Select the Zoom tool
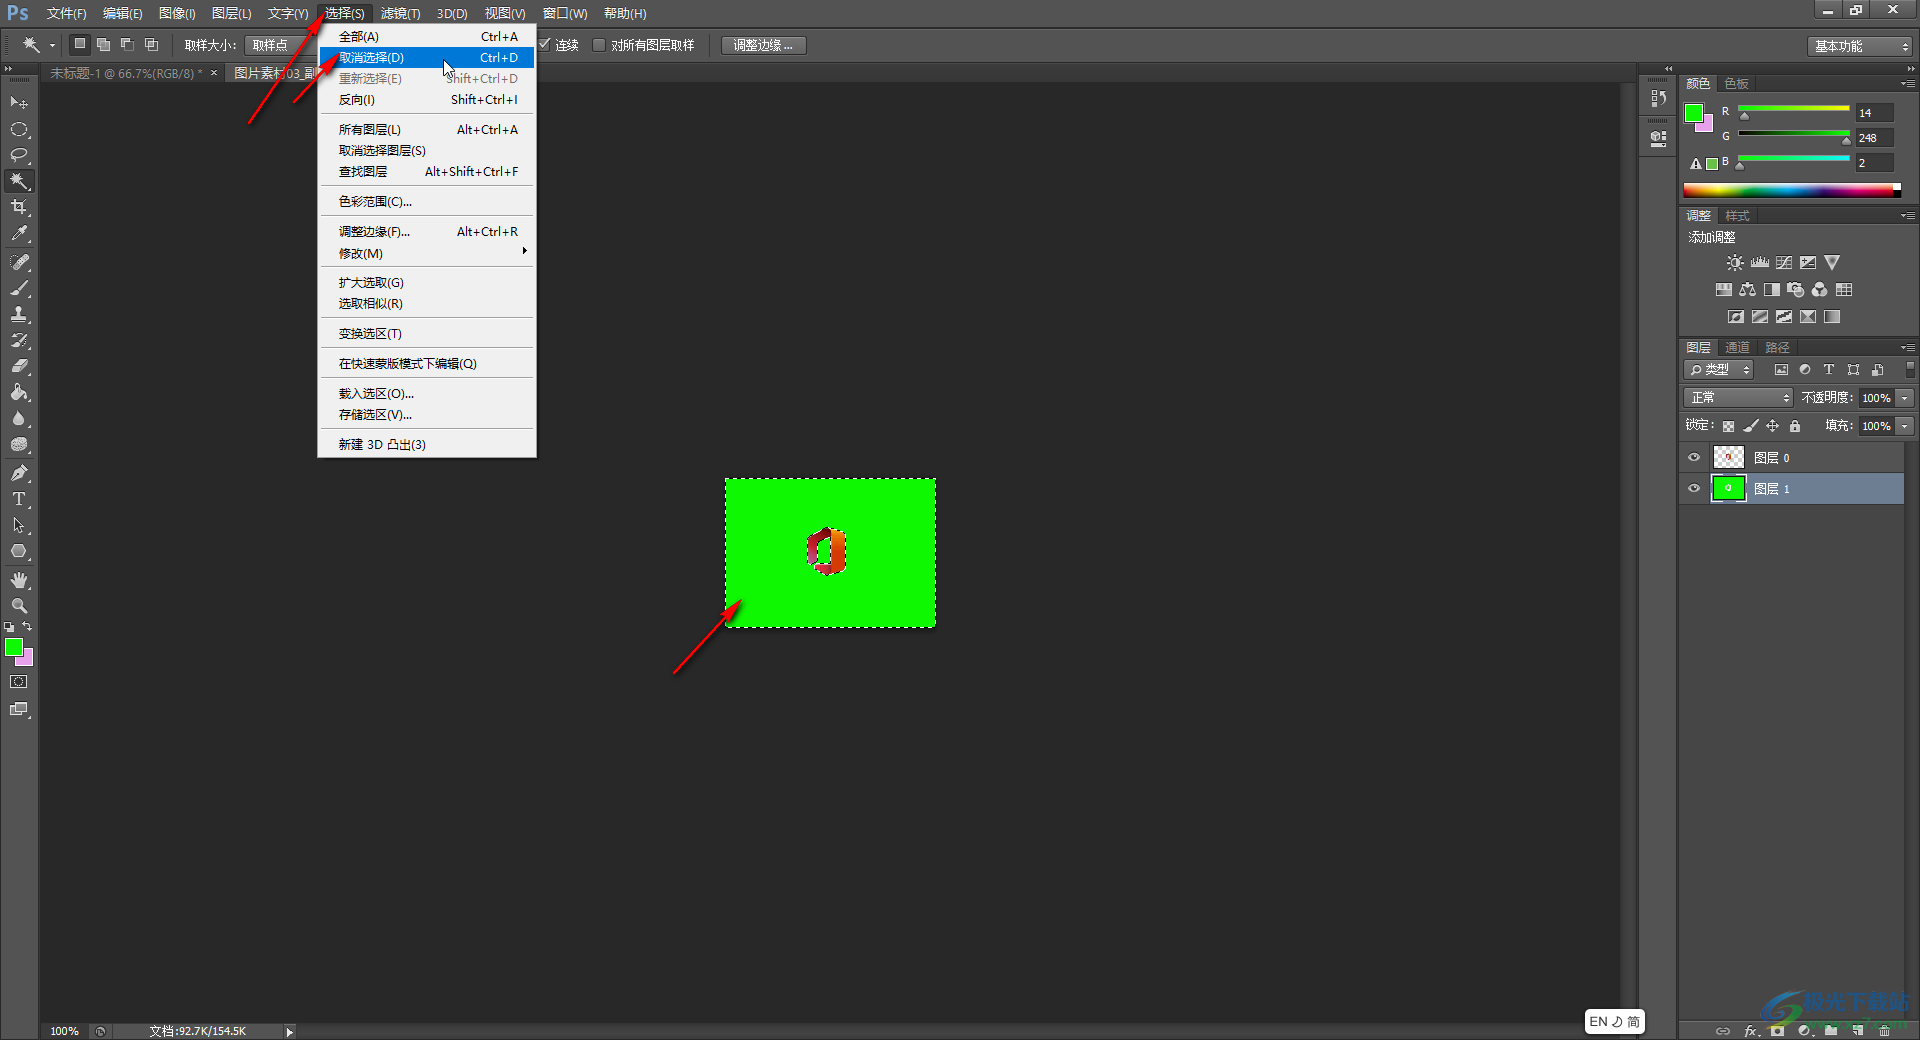The image size is (1920, 1040). coord(19,606)
